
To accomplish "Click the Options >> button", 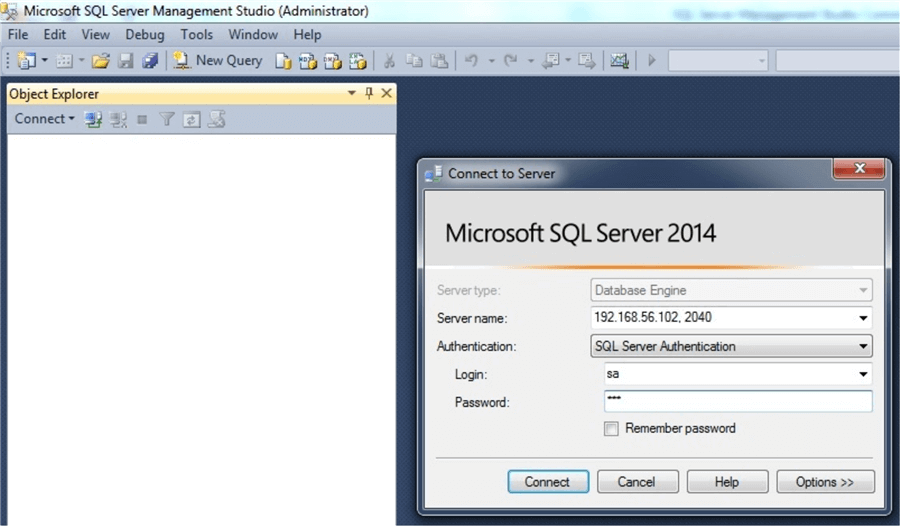I will pos(825,482).
